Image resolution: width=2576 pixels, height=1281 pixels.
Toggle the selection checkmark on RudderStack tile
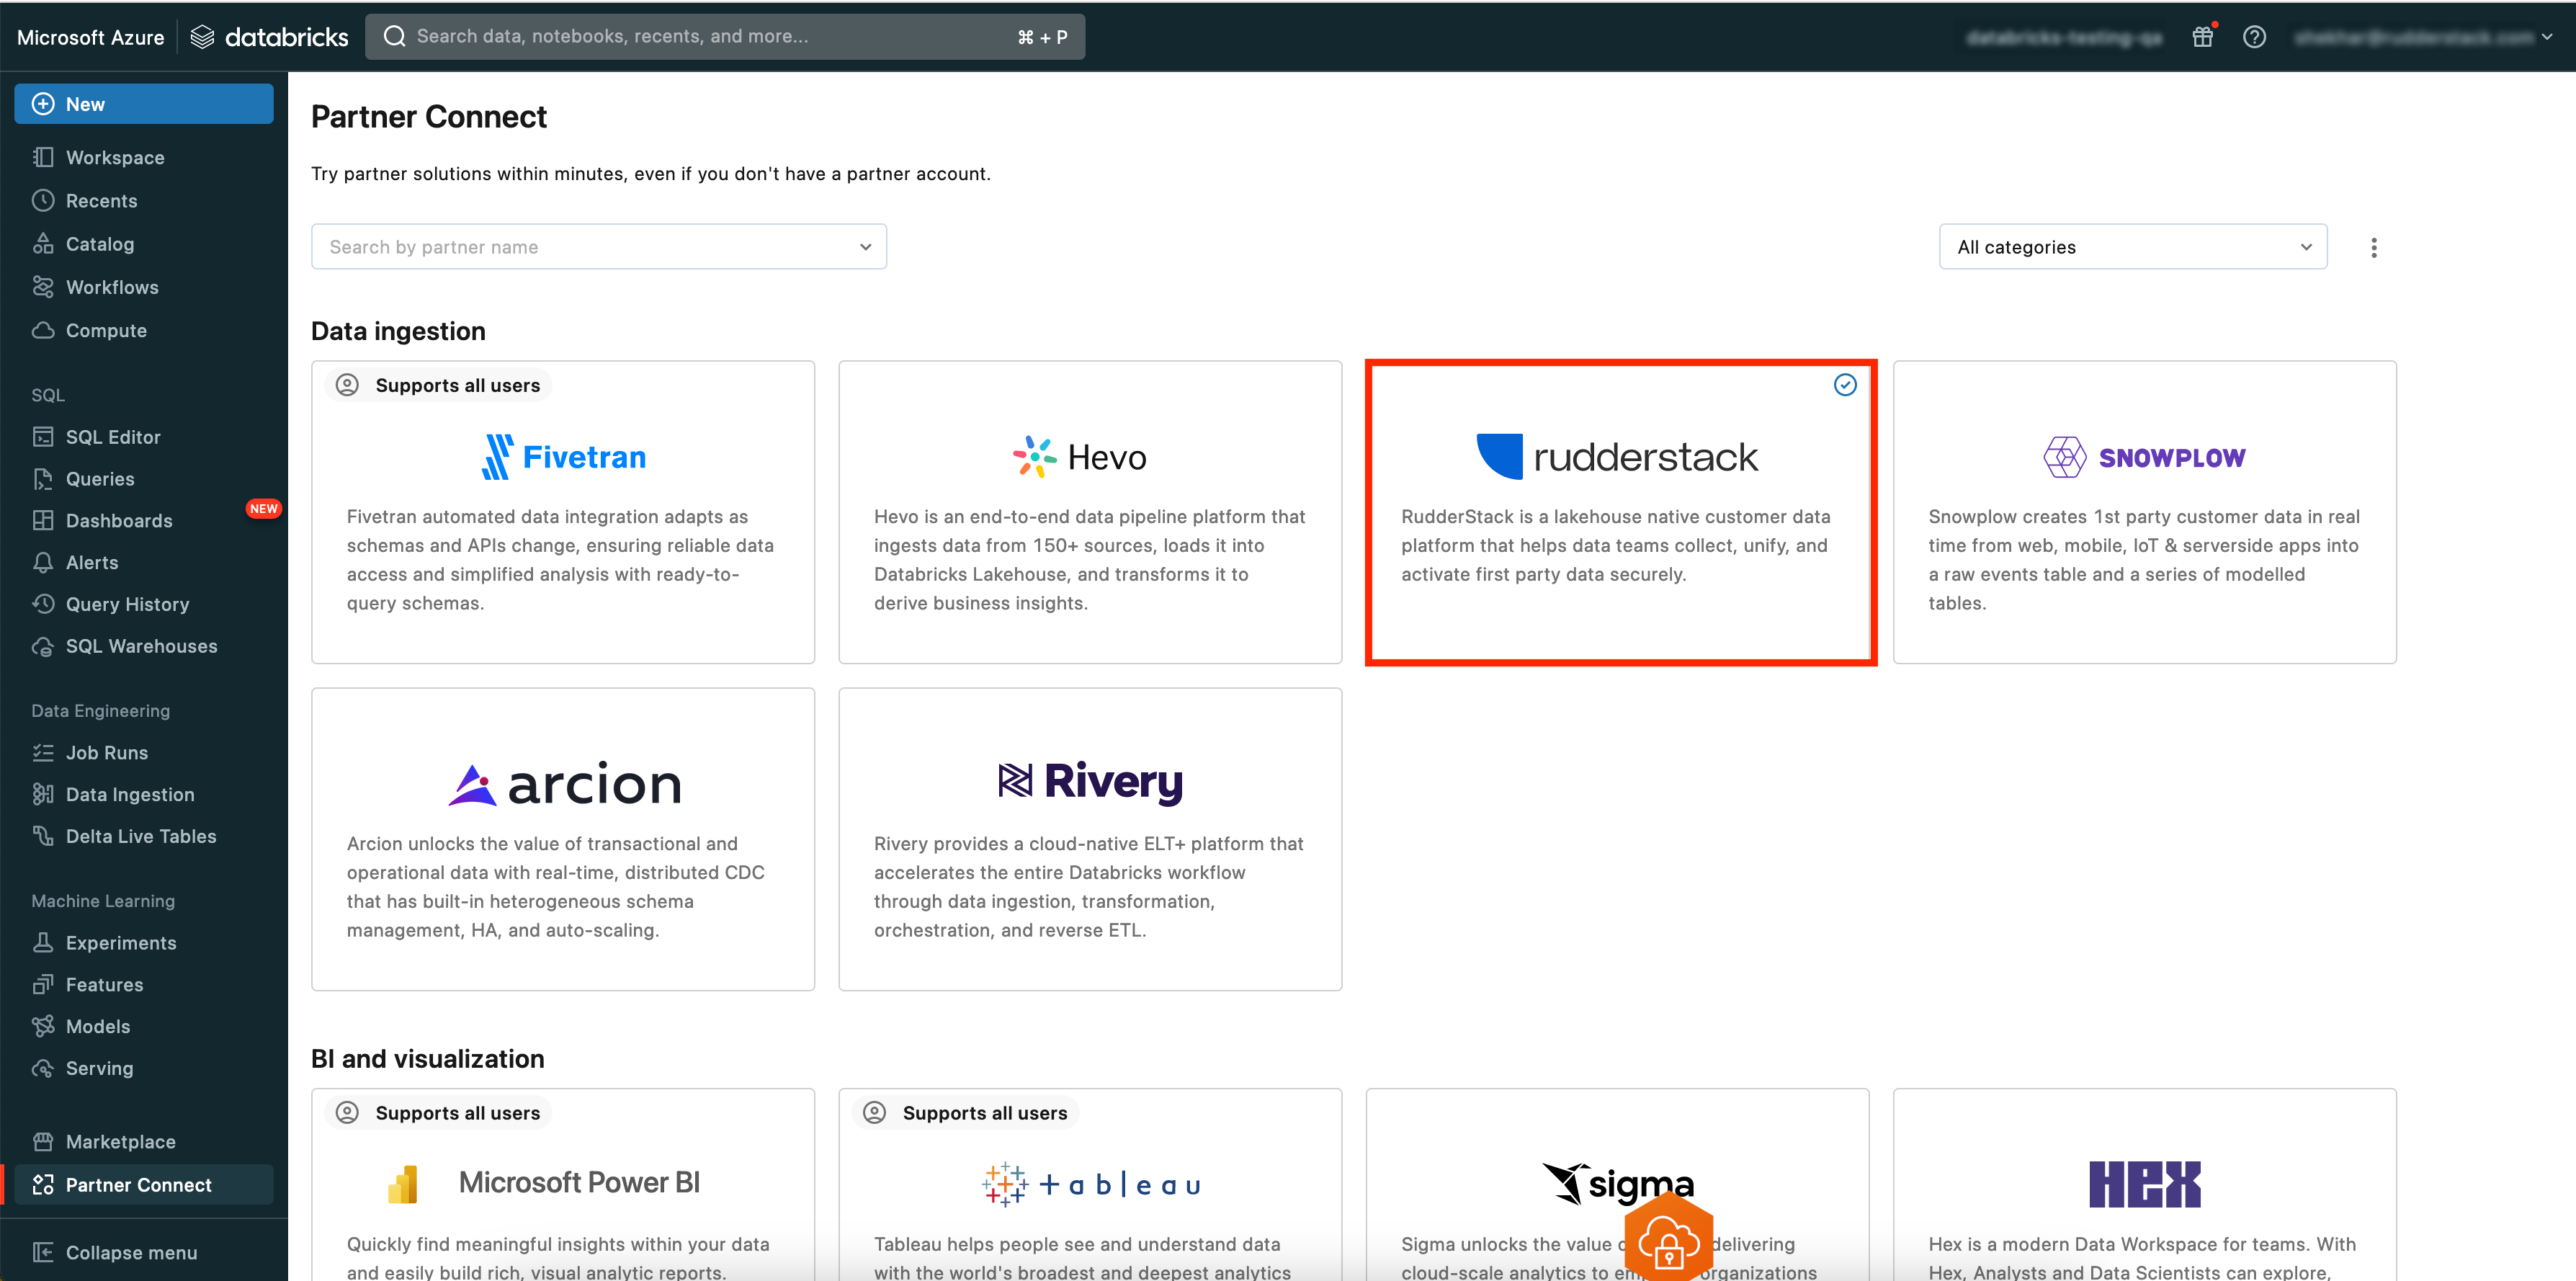click(x=1844, y=384)
